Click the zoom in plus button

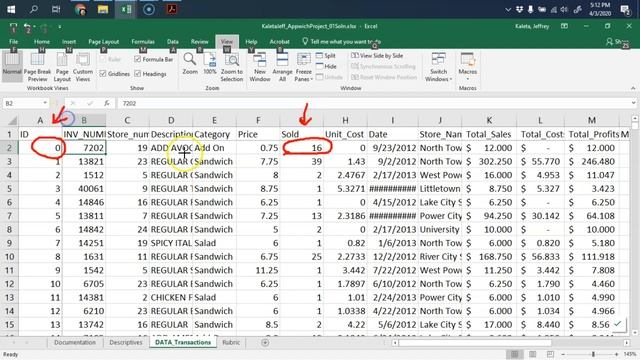[x=616, y=354]
